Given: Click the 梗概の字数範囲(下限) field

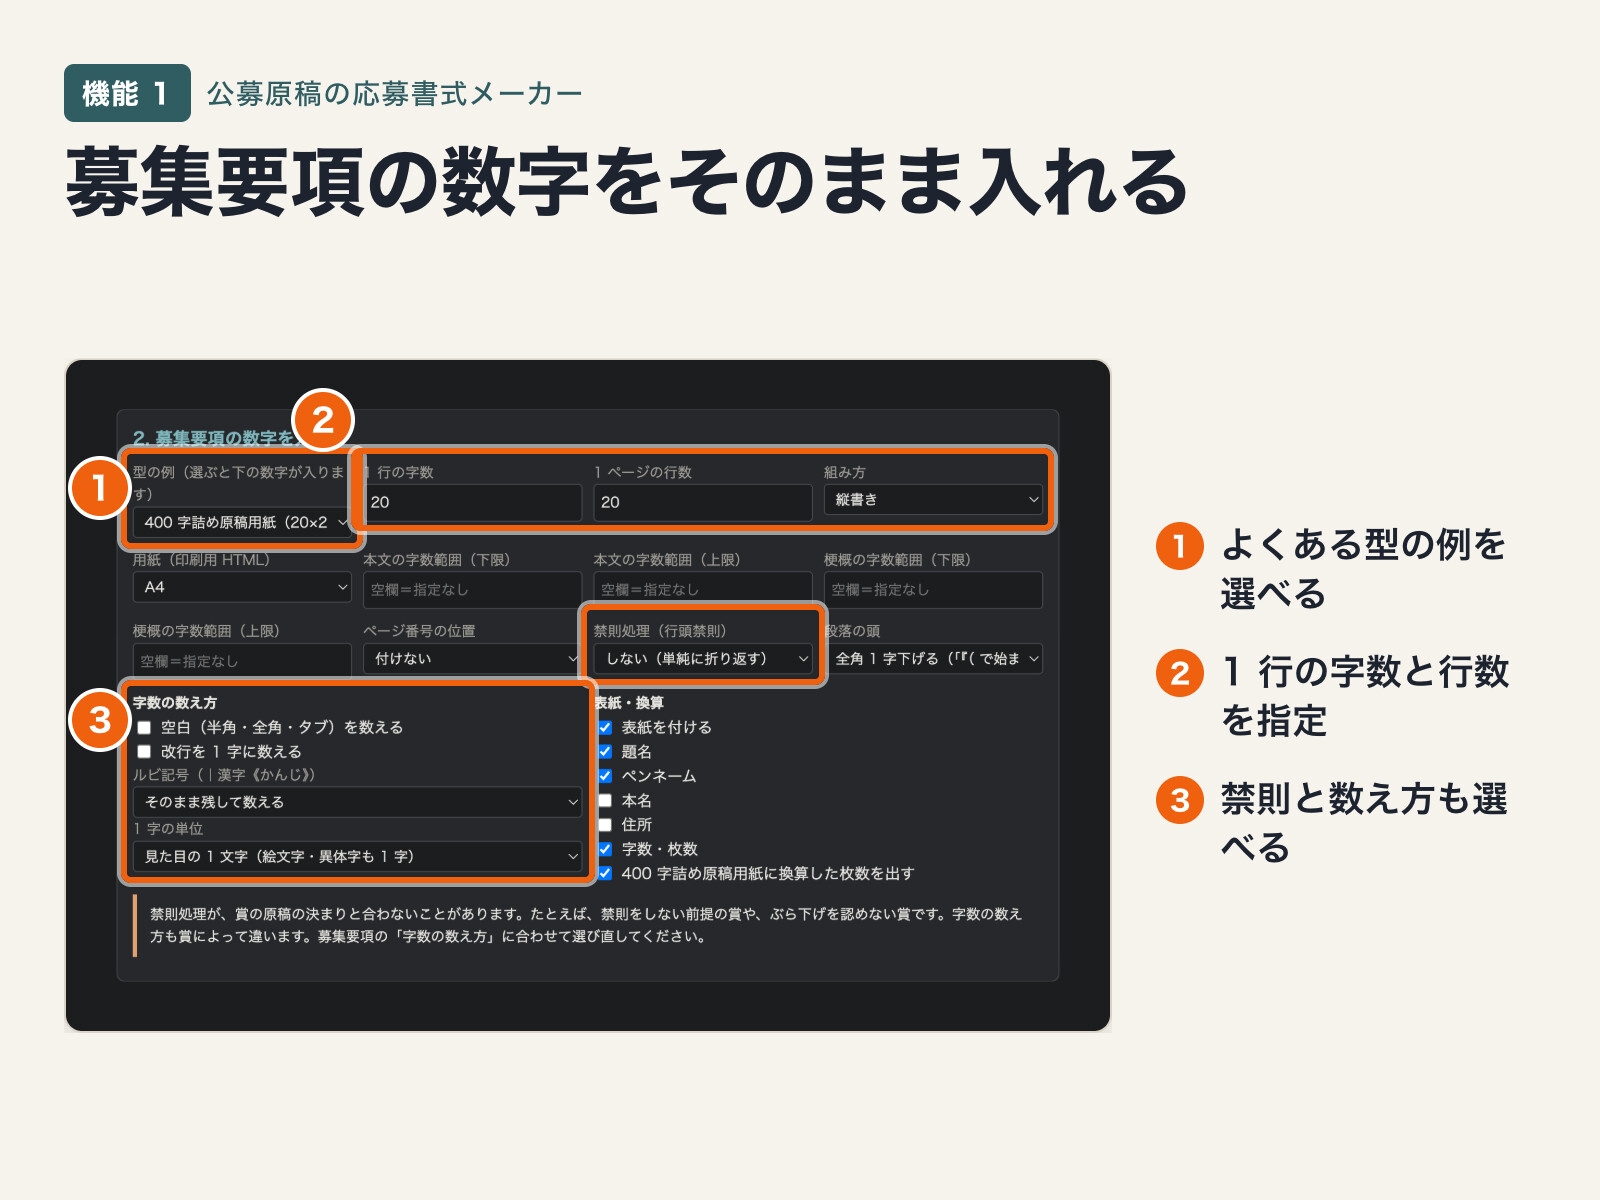Looking at the screenshot, I should click(x=933, y=590).
